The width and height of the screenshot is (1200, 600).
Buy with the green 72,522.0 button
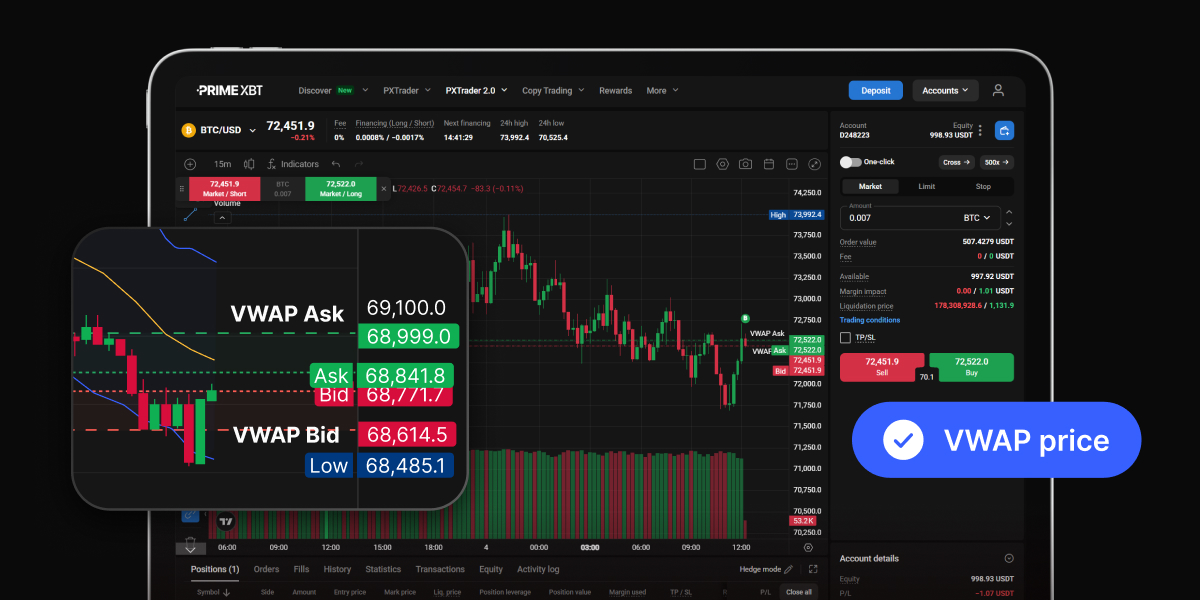(971, 367)
